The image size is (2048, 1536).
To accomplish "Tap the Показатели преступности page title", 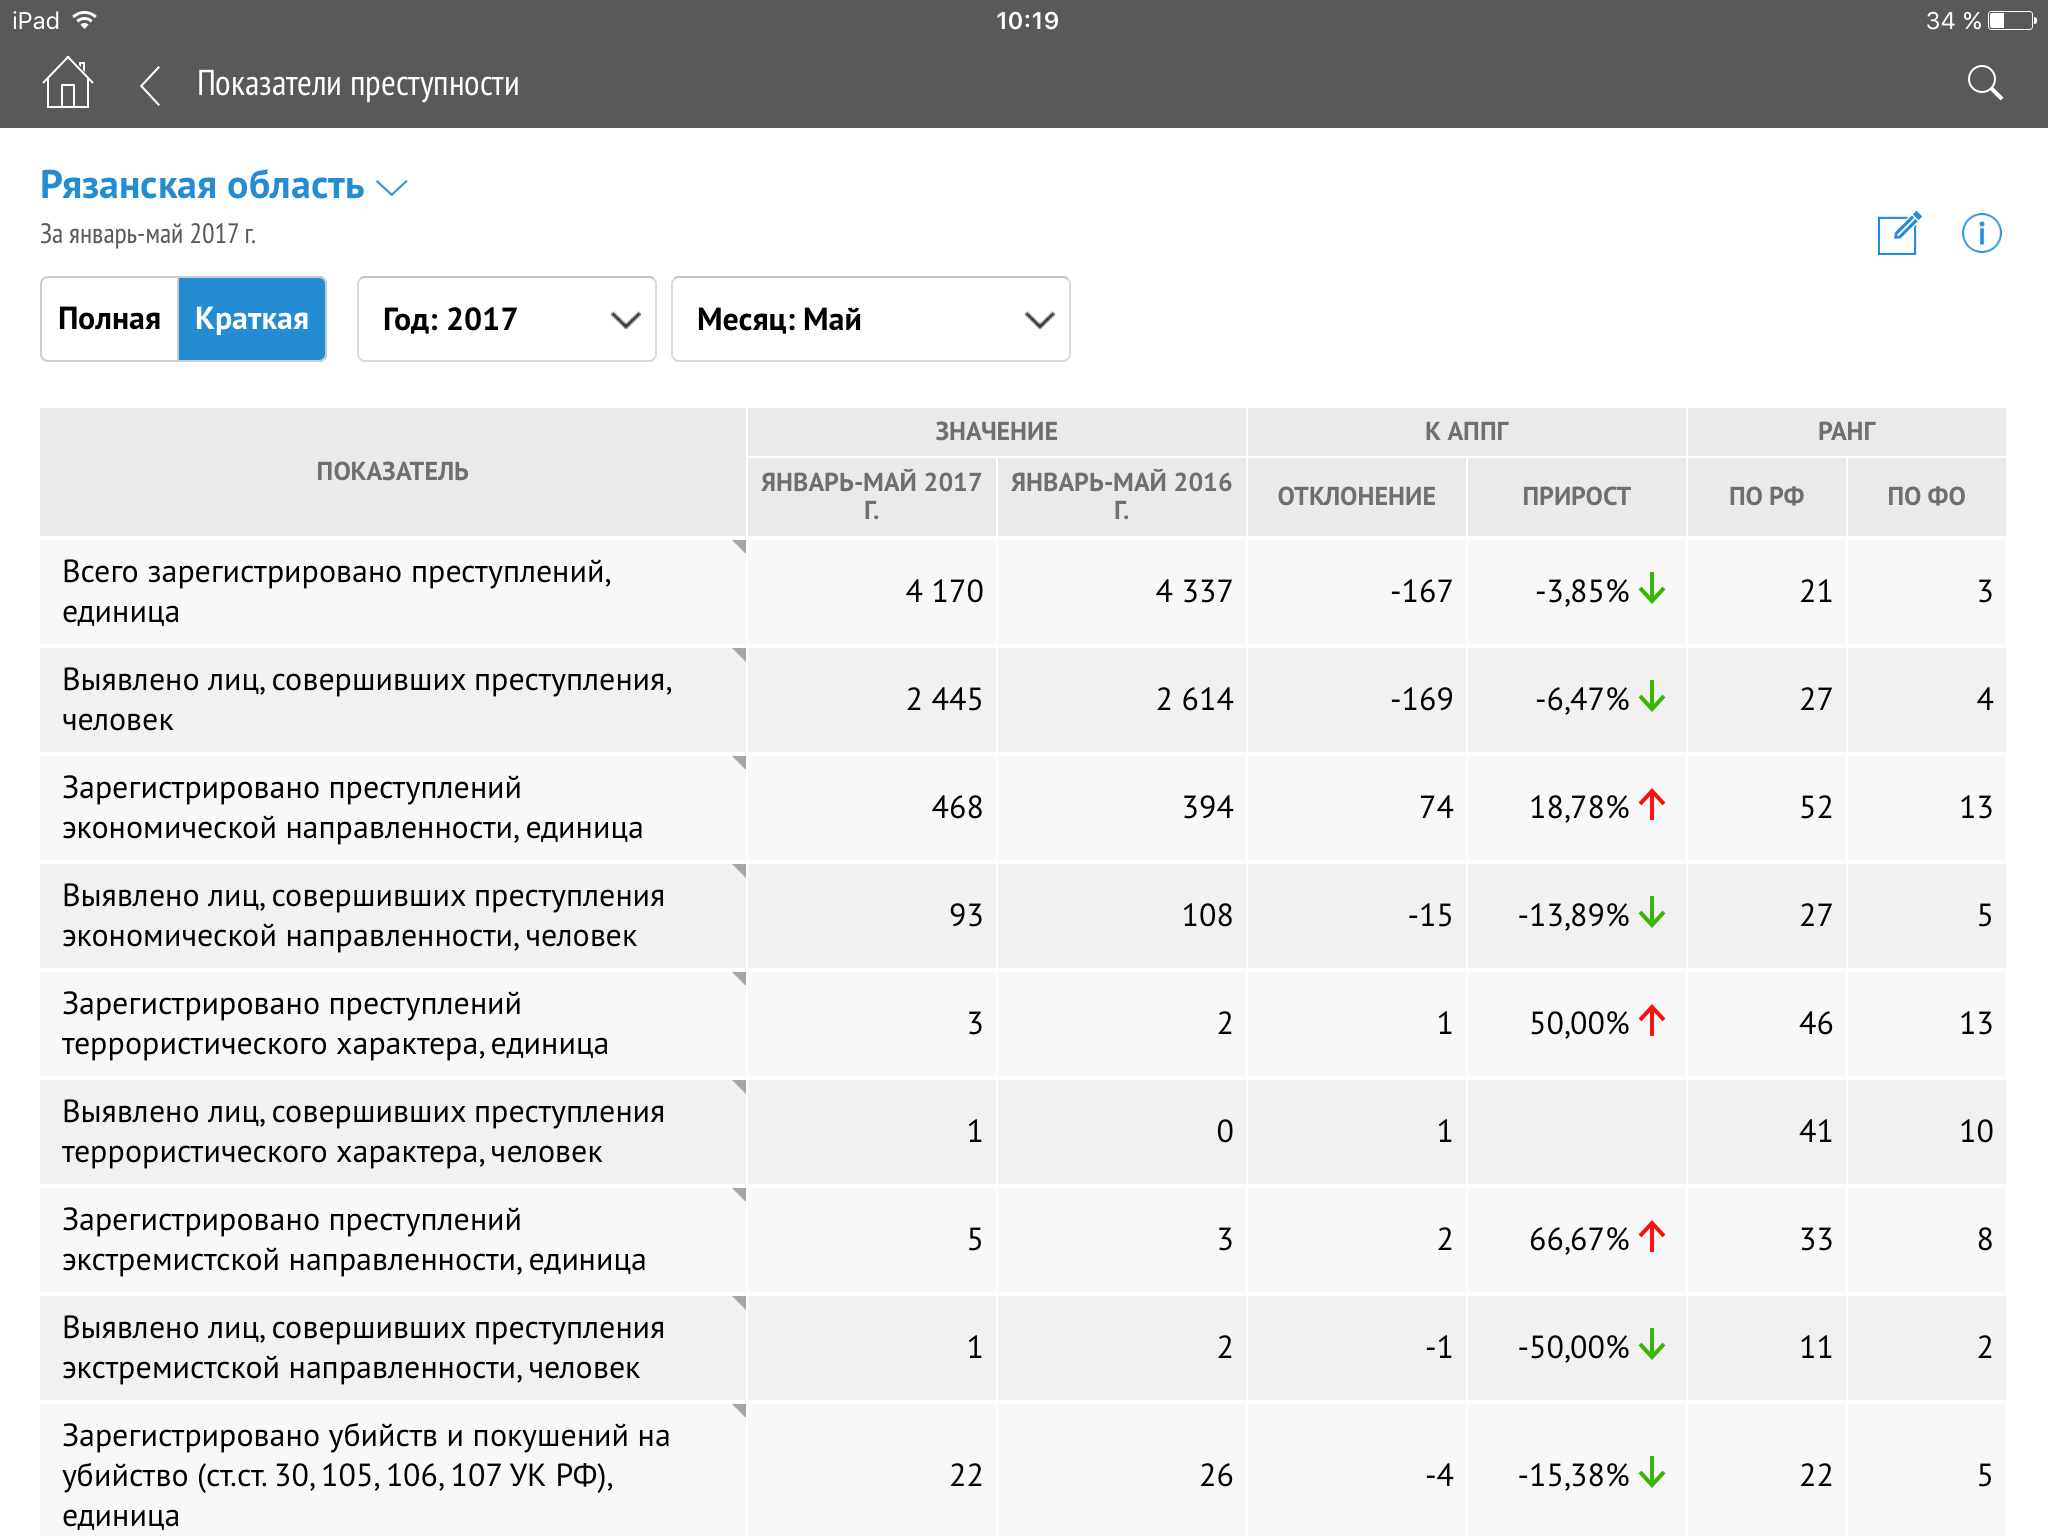I will (358, 84).
